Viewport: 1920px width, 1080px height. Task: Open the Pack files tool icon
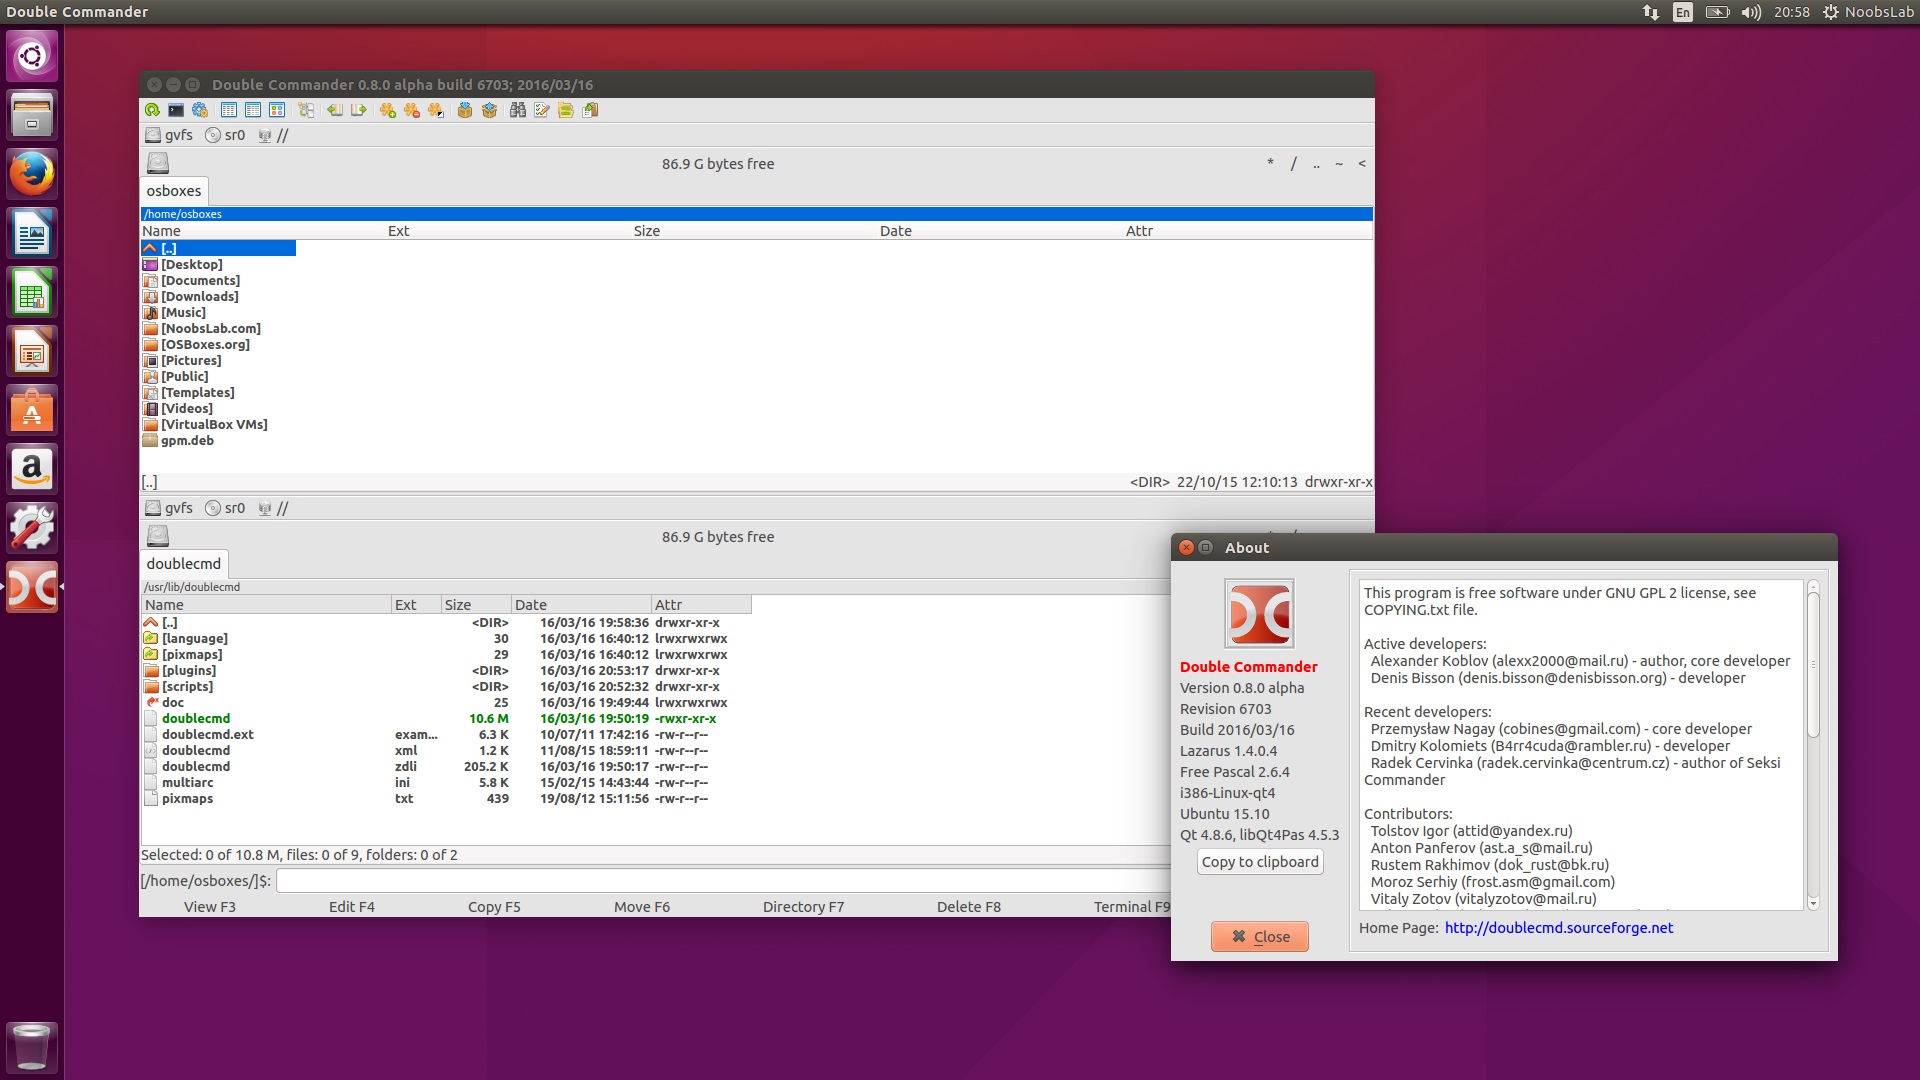click(464, 111)
